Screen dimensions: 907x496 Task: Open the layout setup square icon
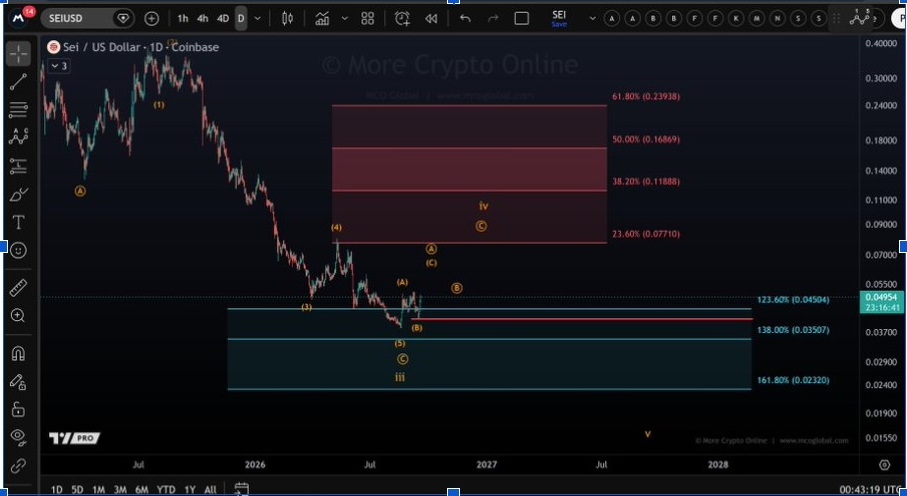click(x=522, y=19)
